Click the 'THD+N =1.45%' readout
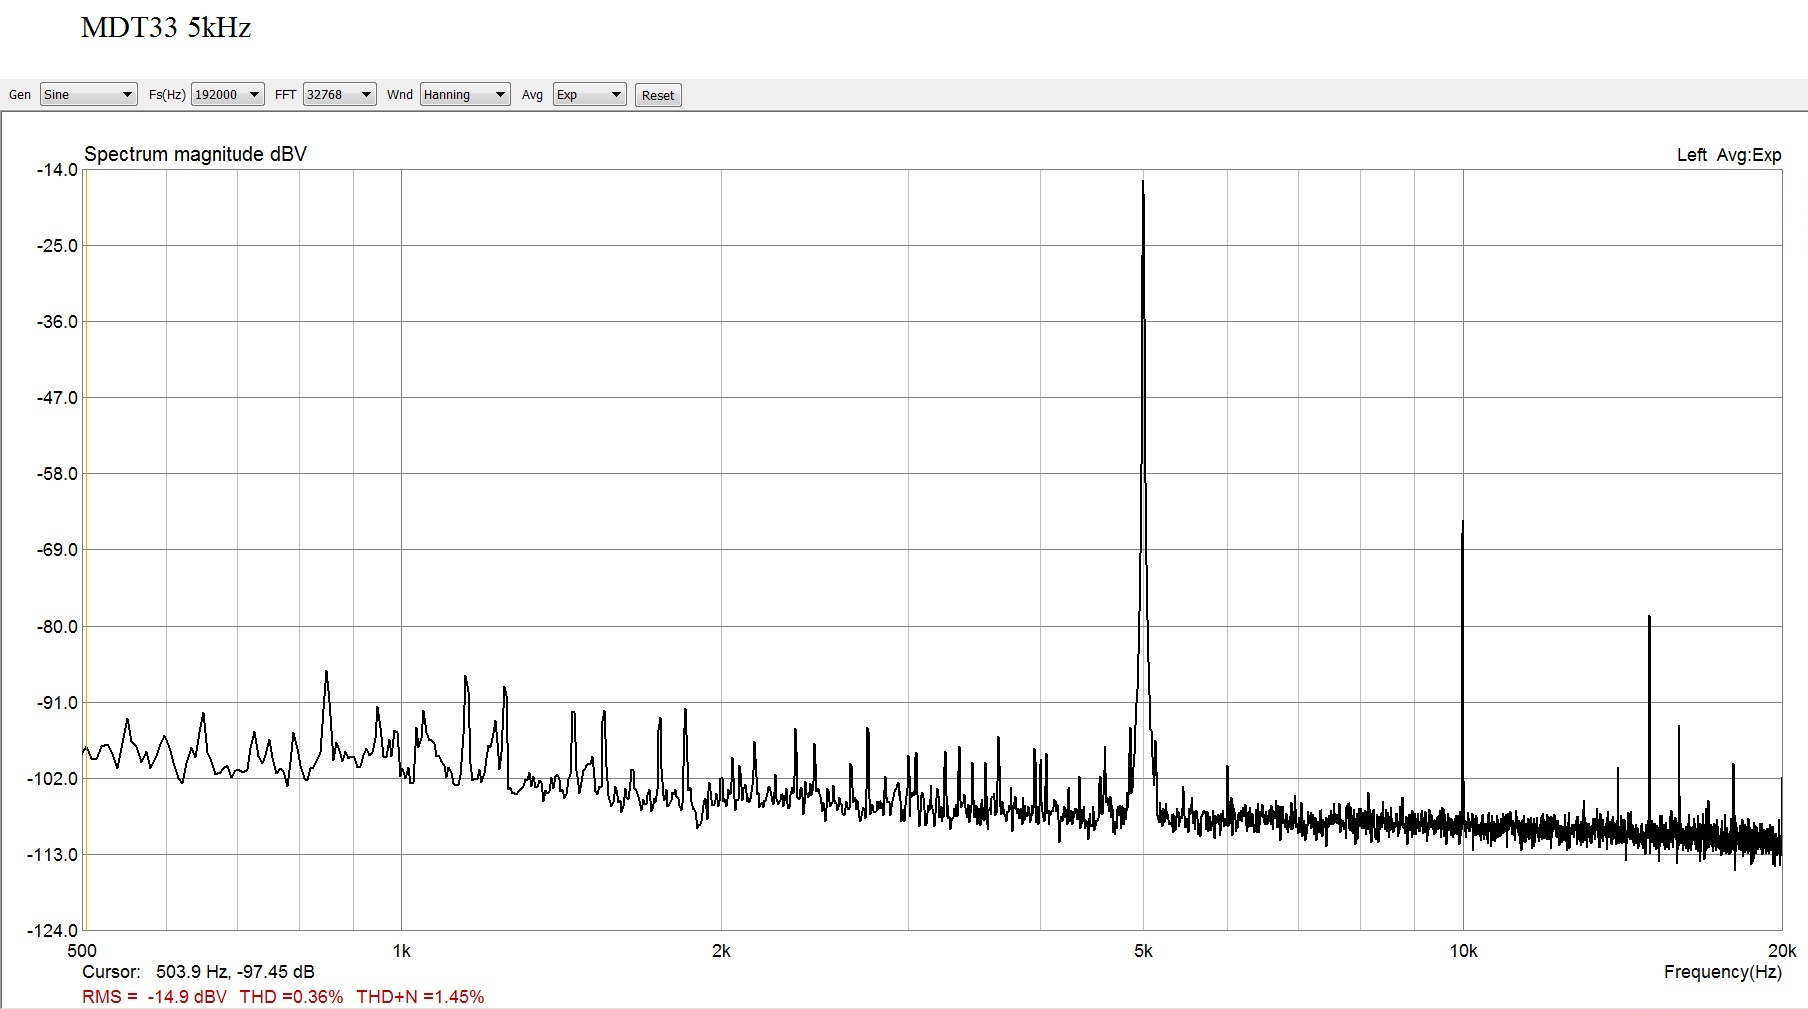The image size is (1808, 1009). (420, 997)
